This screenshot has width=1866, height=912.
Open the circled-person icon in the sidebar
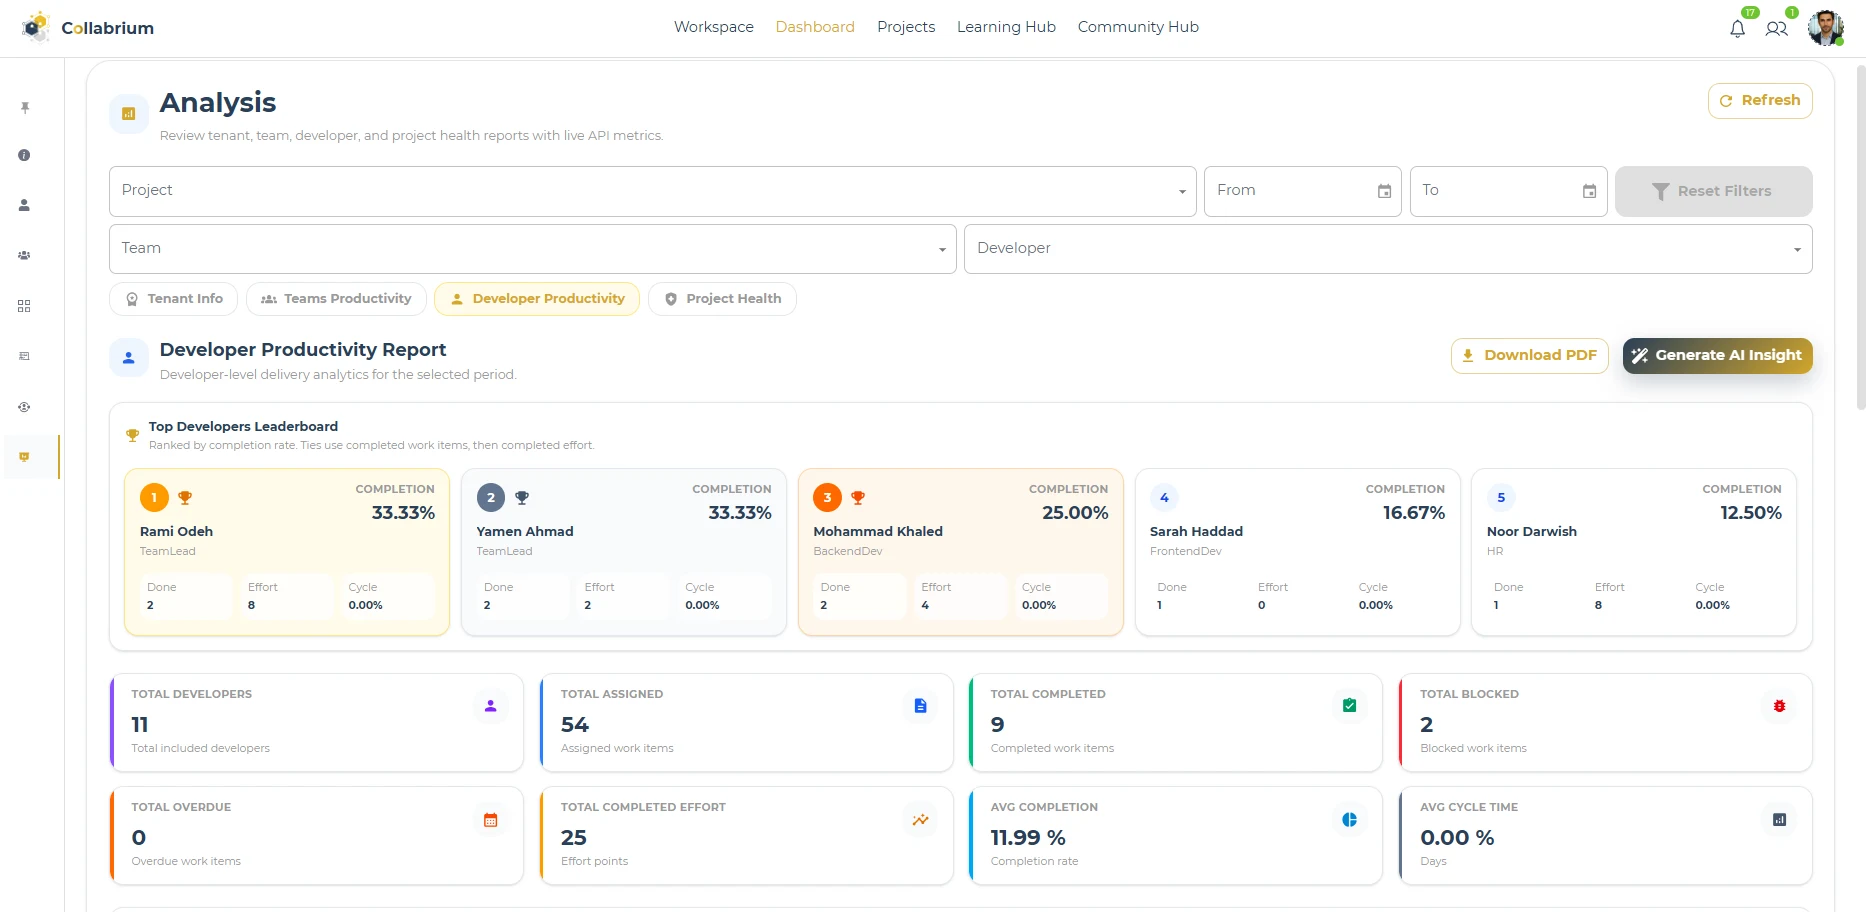[x=24, y=407]
